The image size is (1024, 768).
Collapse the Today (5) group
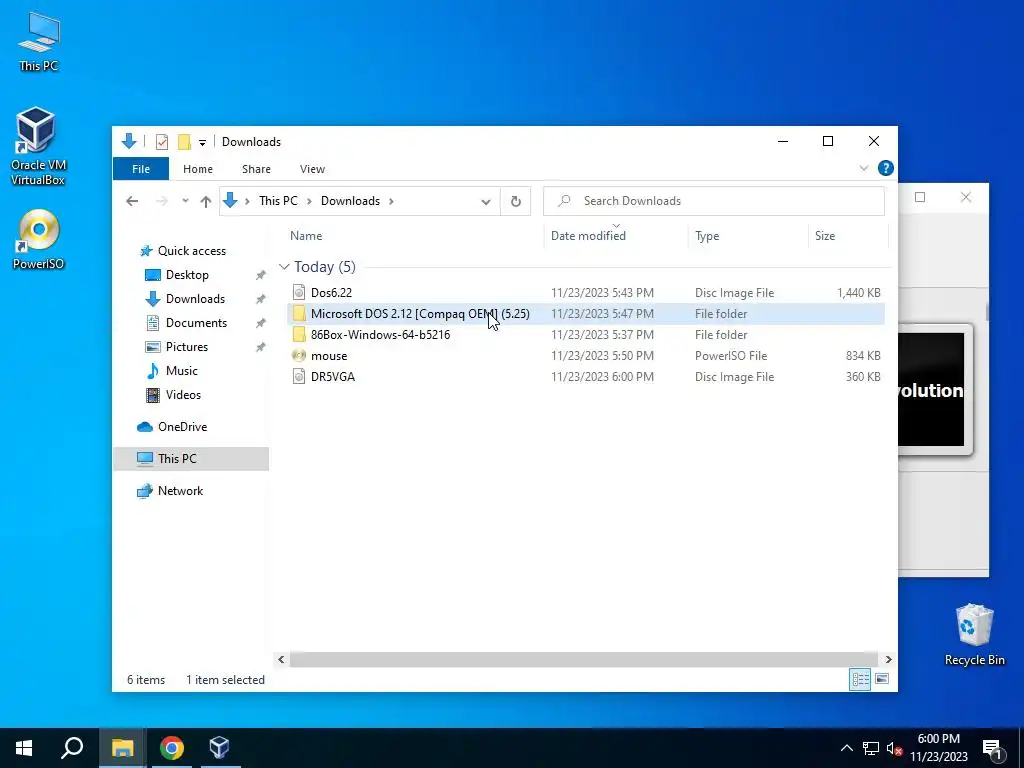(x=284, y=267)
